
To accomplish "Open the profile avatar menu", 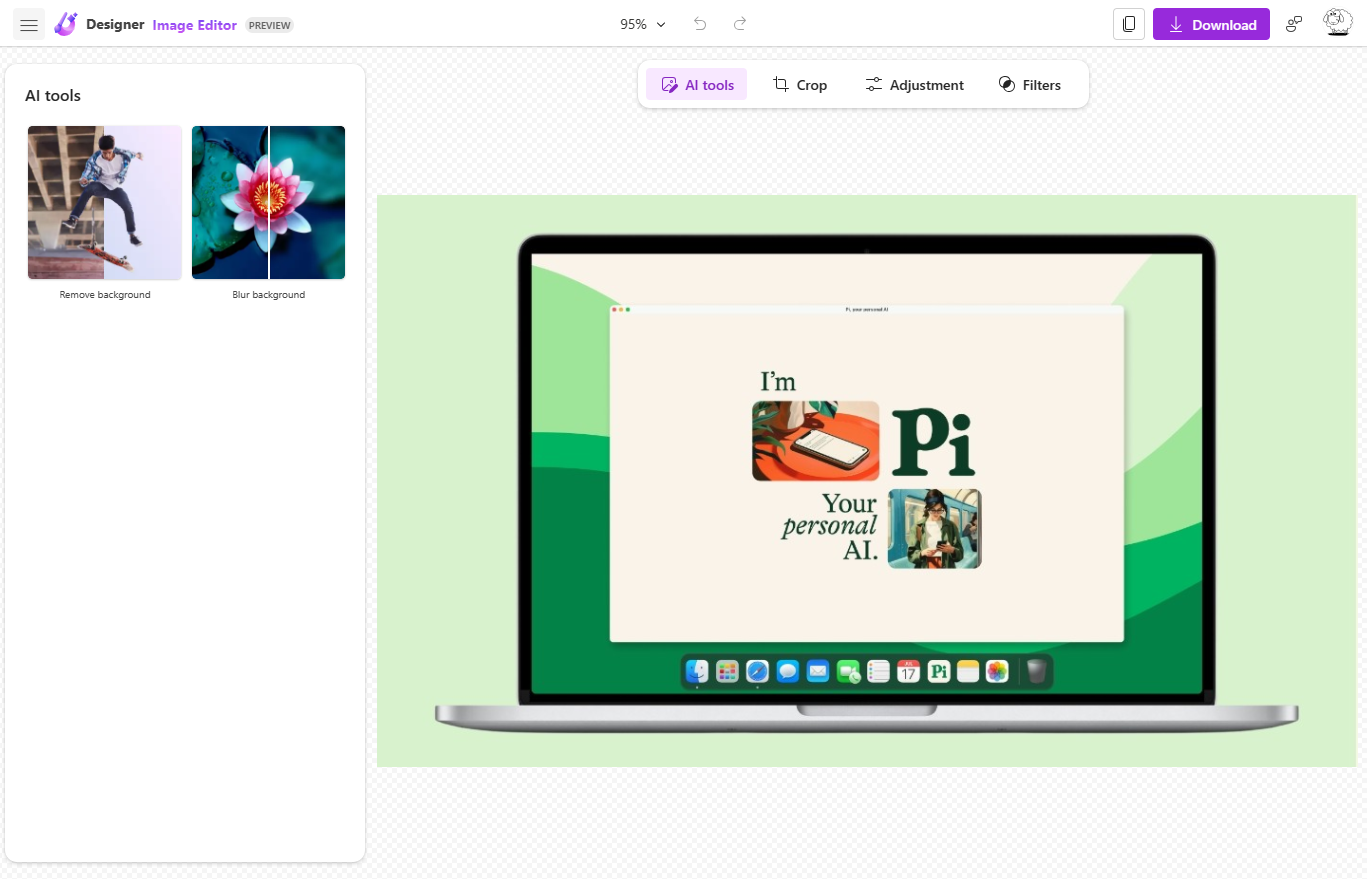I will [1338, 23].
